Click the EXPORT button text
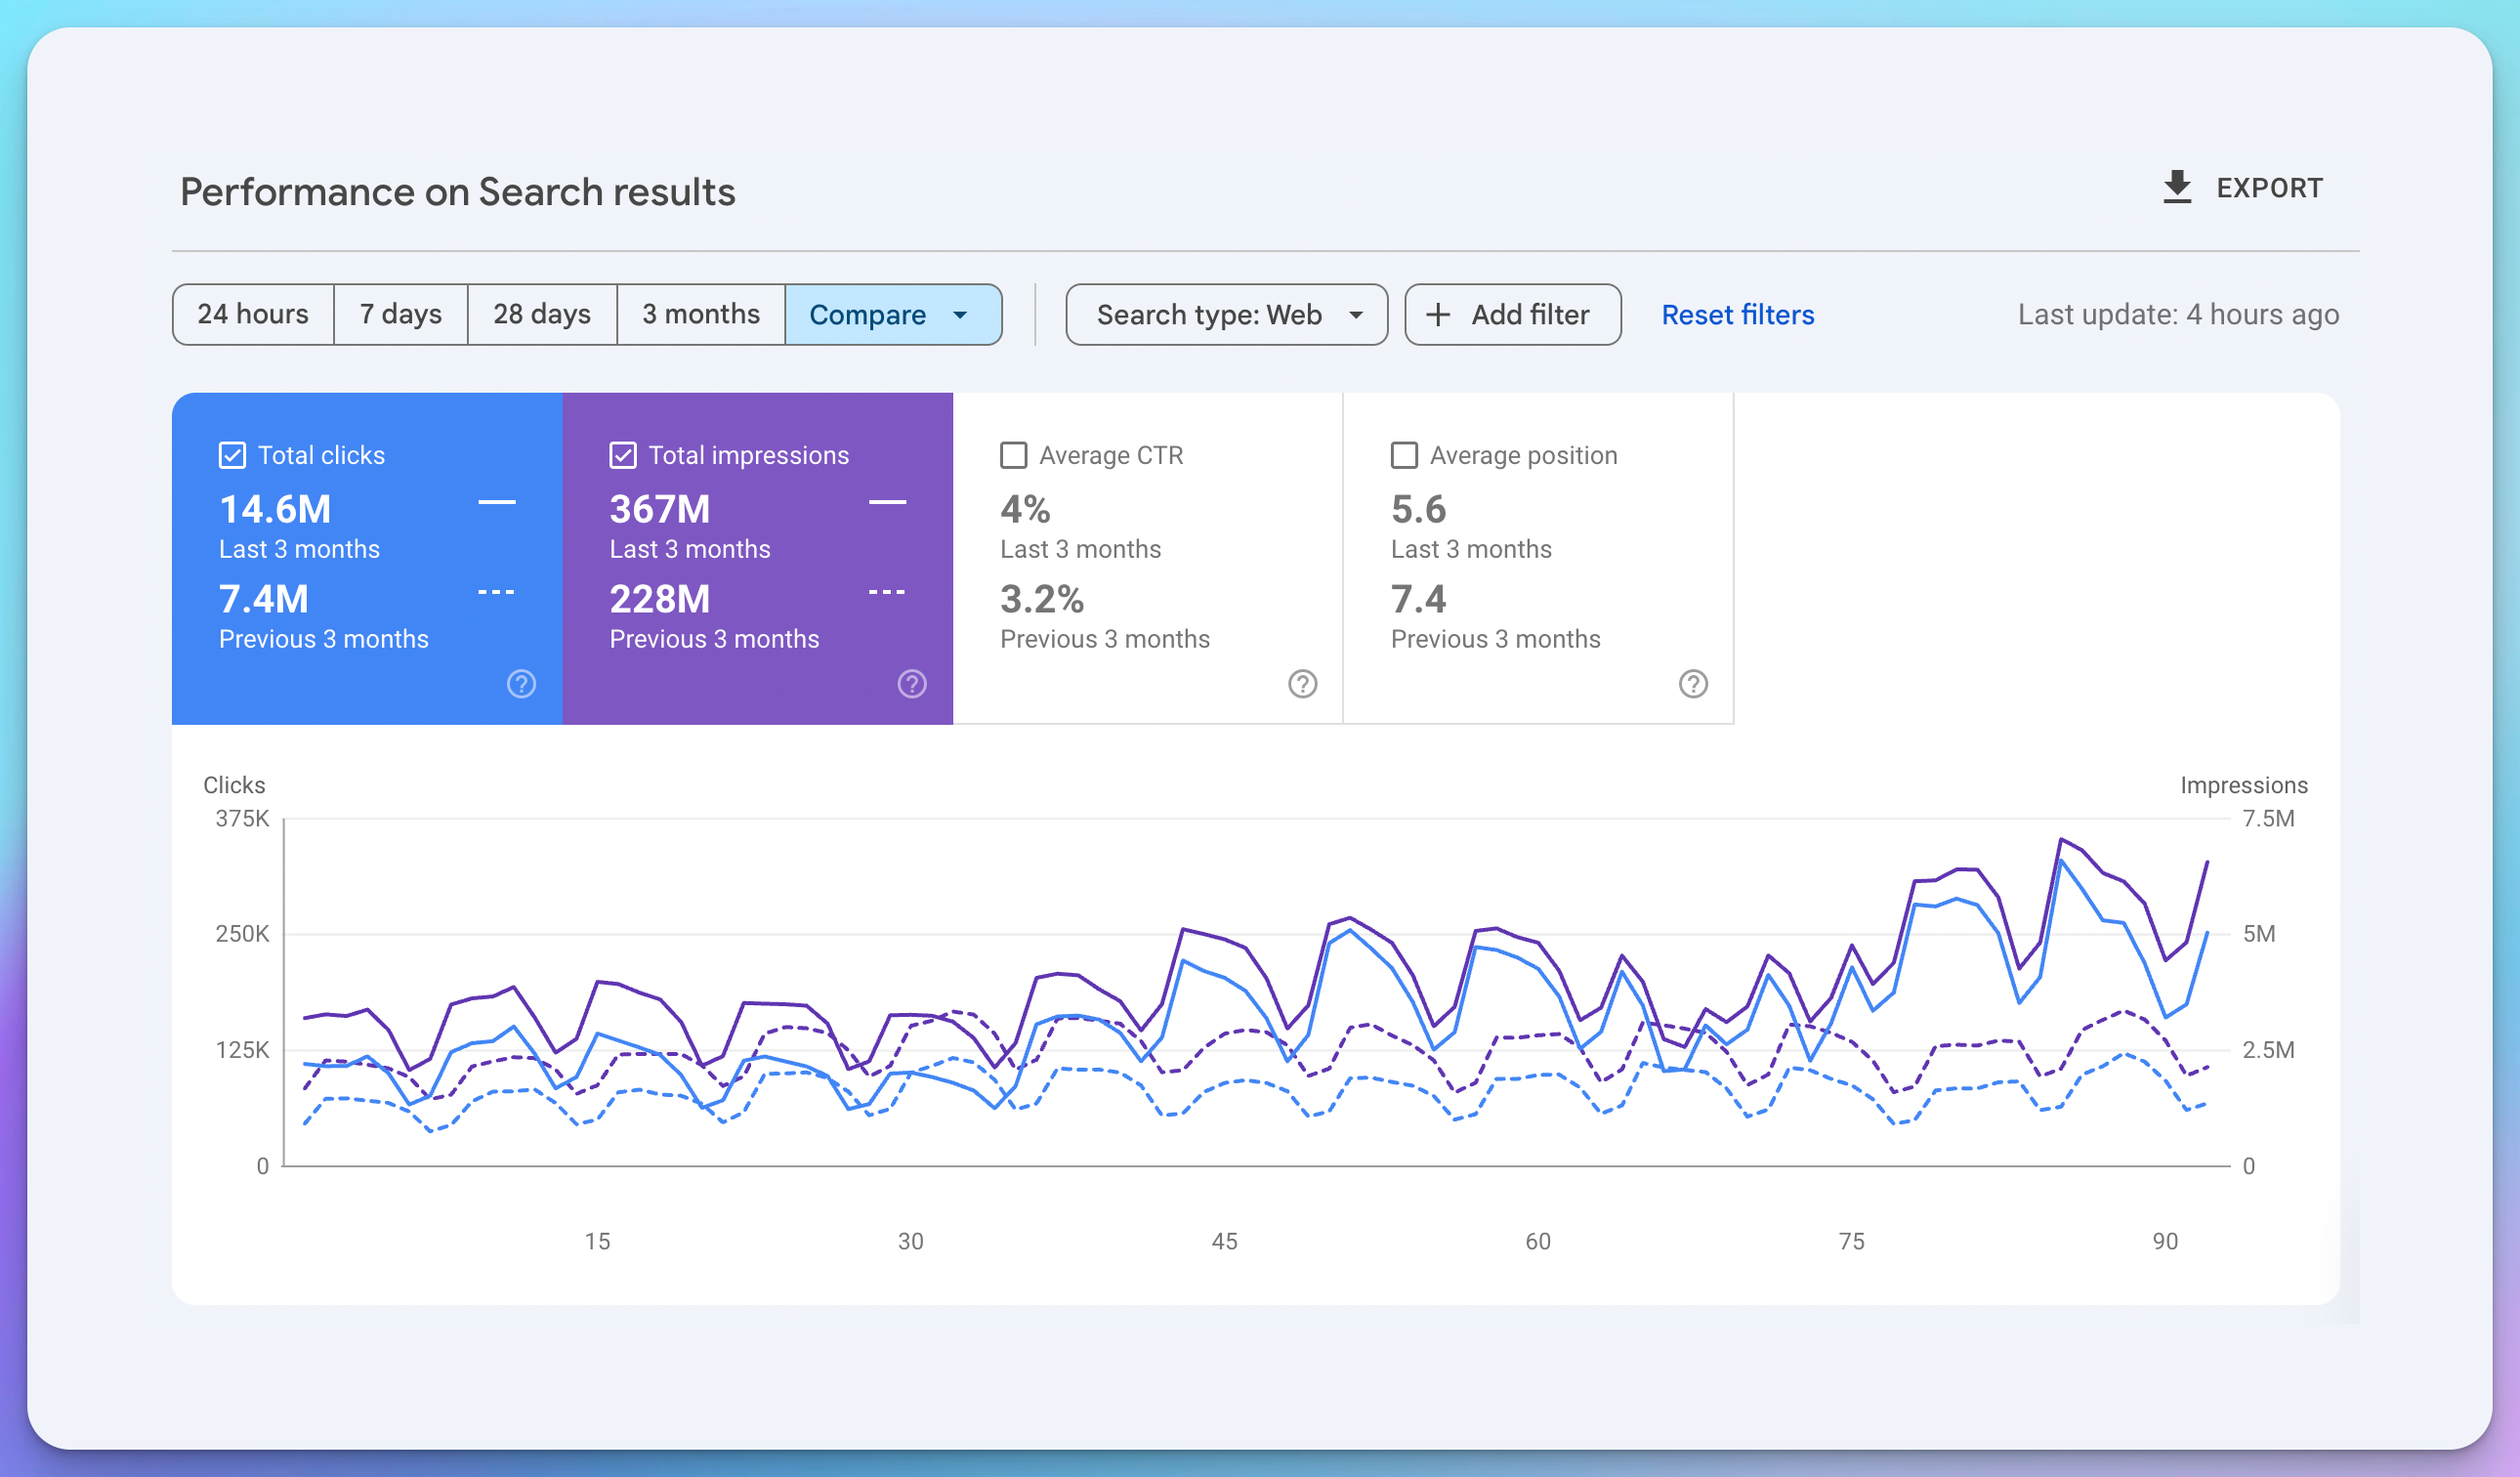 click(x=2269, y=188)
